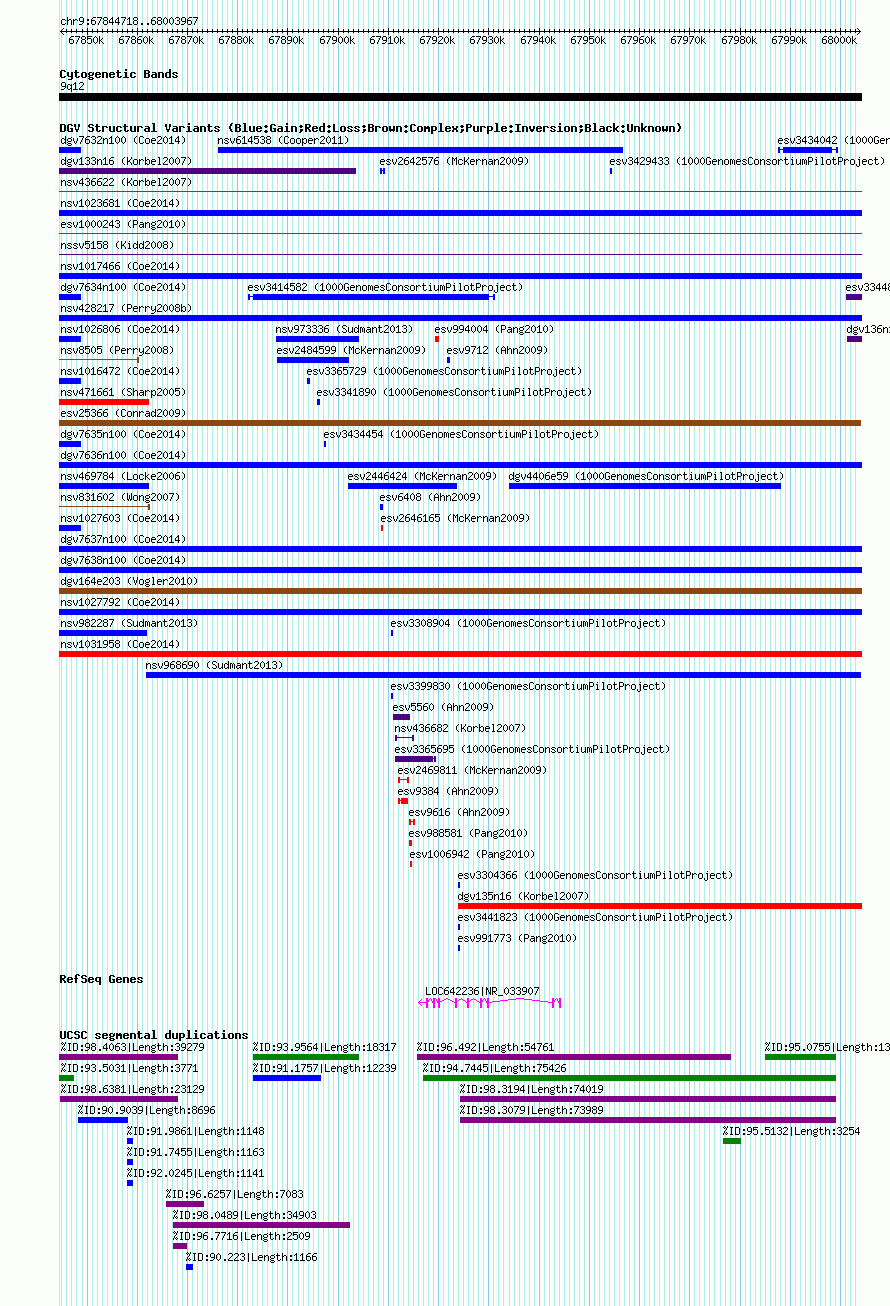
Task: Select variant nsv471661 (Sharp2005) label
Action: 123,392
